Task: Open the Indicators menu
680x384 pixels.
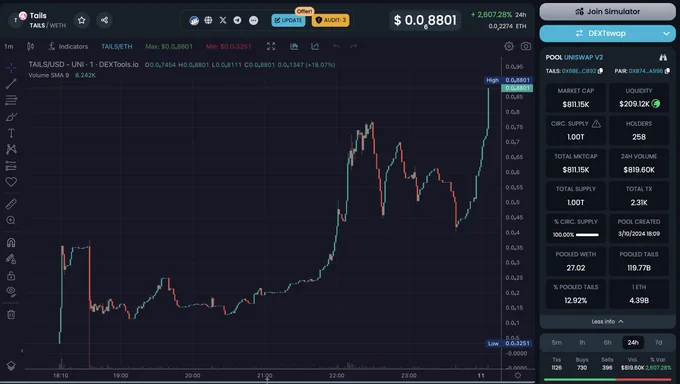Action: coord(68,46)
